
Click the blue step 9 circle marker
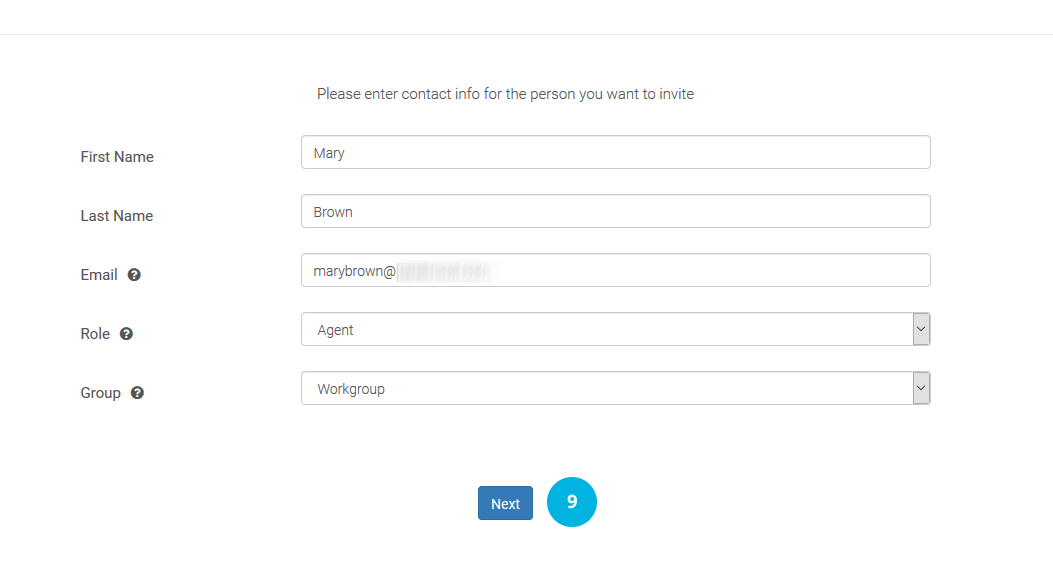click(x=571, y=502)
